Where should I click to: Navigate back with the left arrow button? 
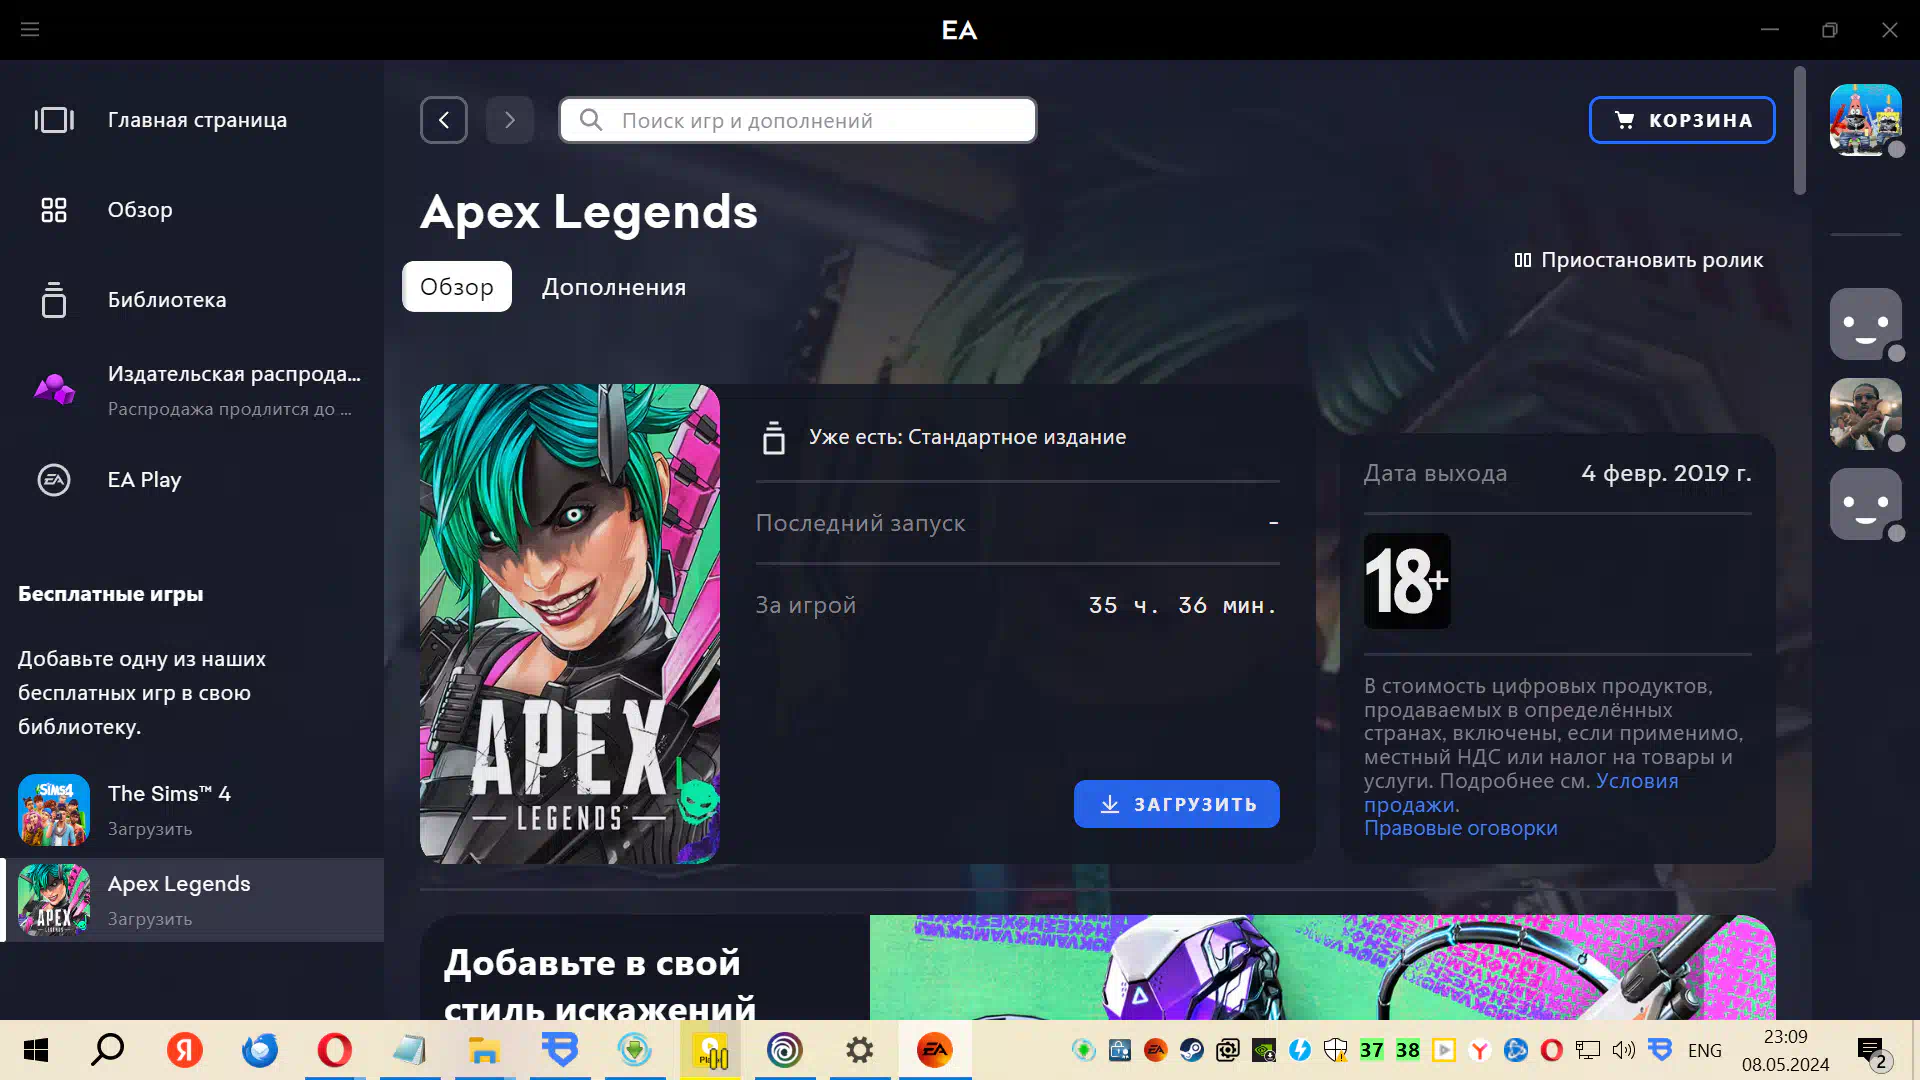pos(444,120)
